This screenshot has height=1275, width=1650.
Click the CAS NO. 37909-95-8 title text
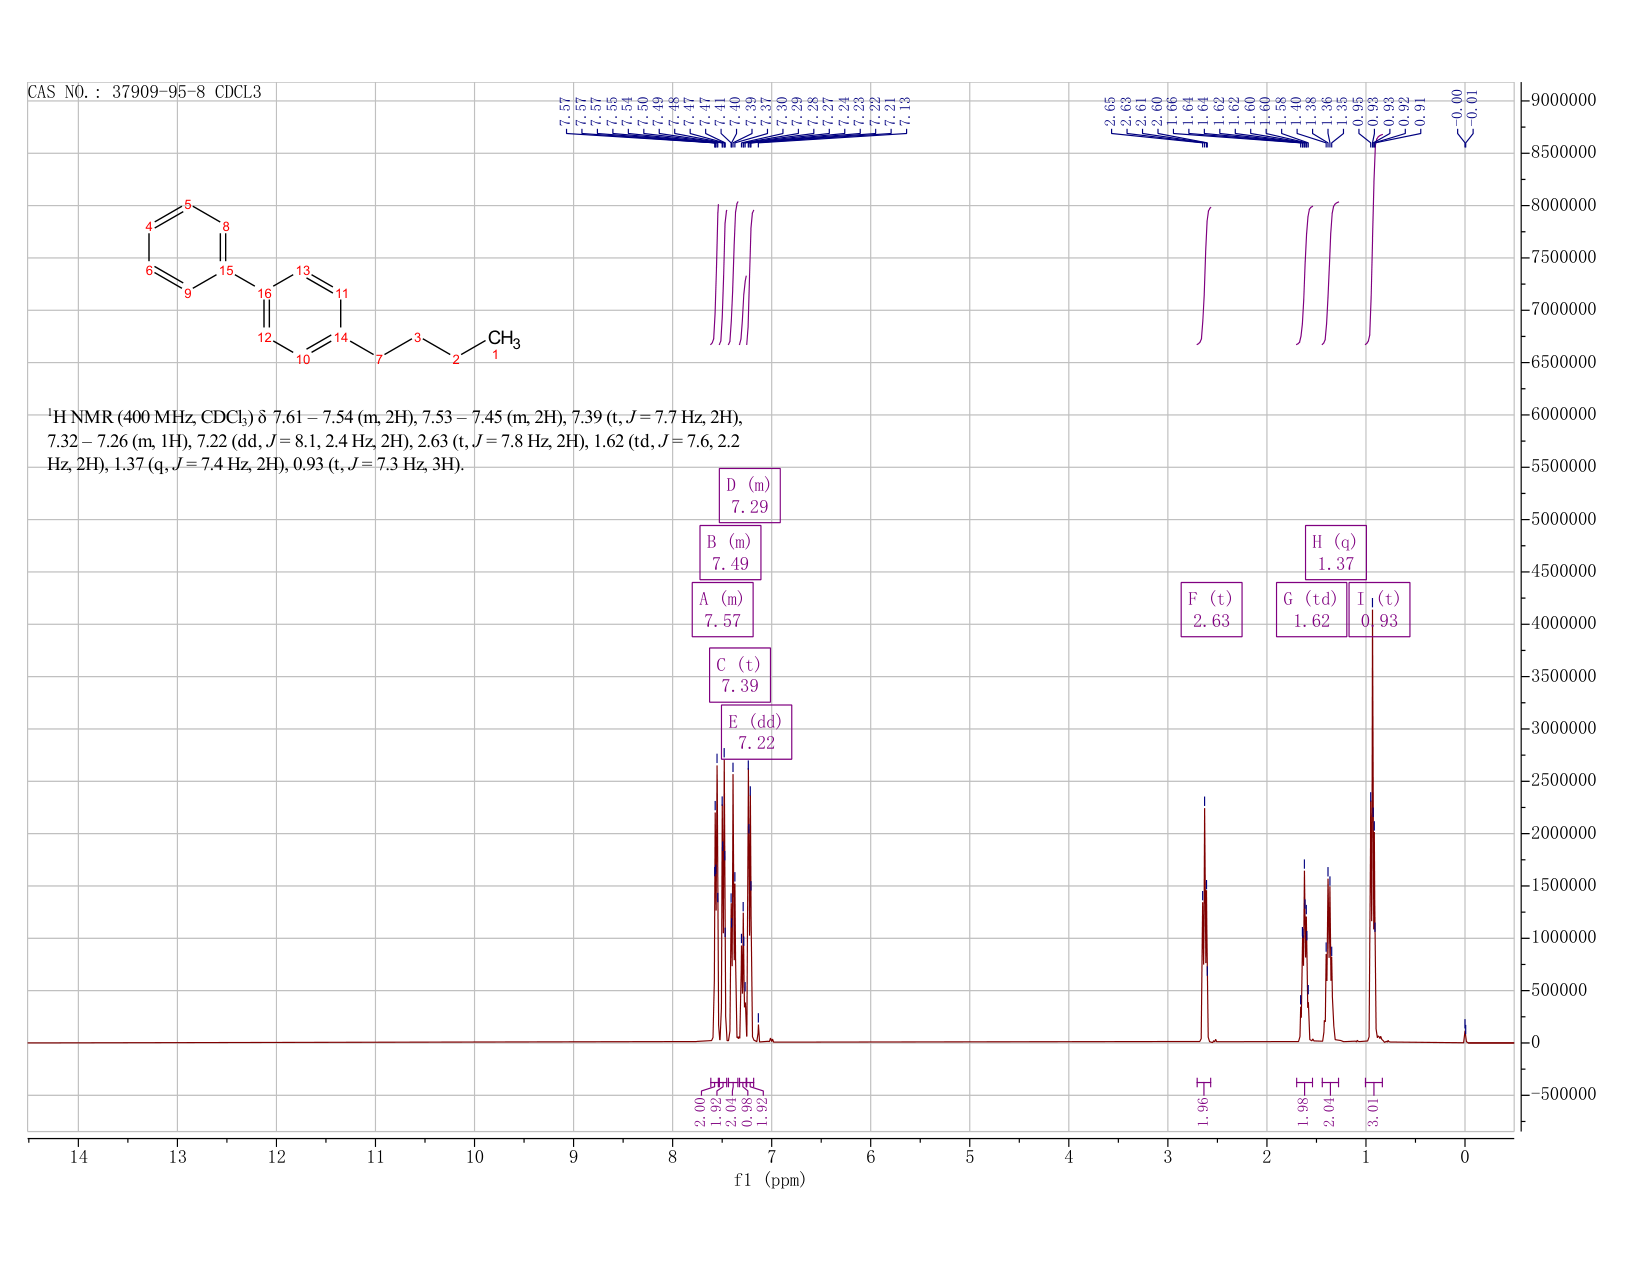144,92
